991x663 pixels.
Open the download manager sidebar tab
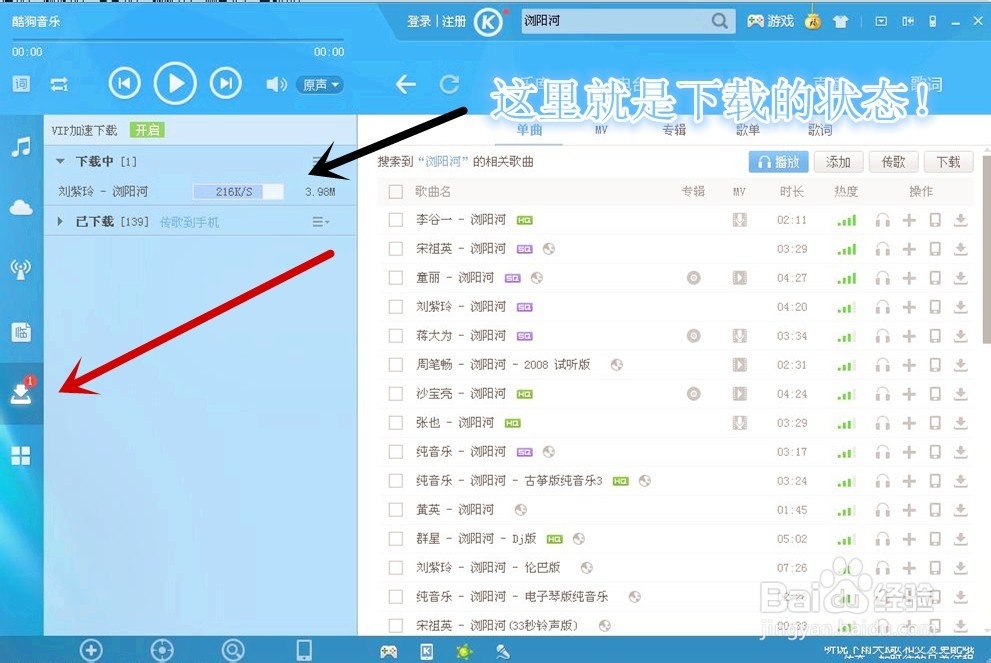(21, 392)
